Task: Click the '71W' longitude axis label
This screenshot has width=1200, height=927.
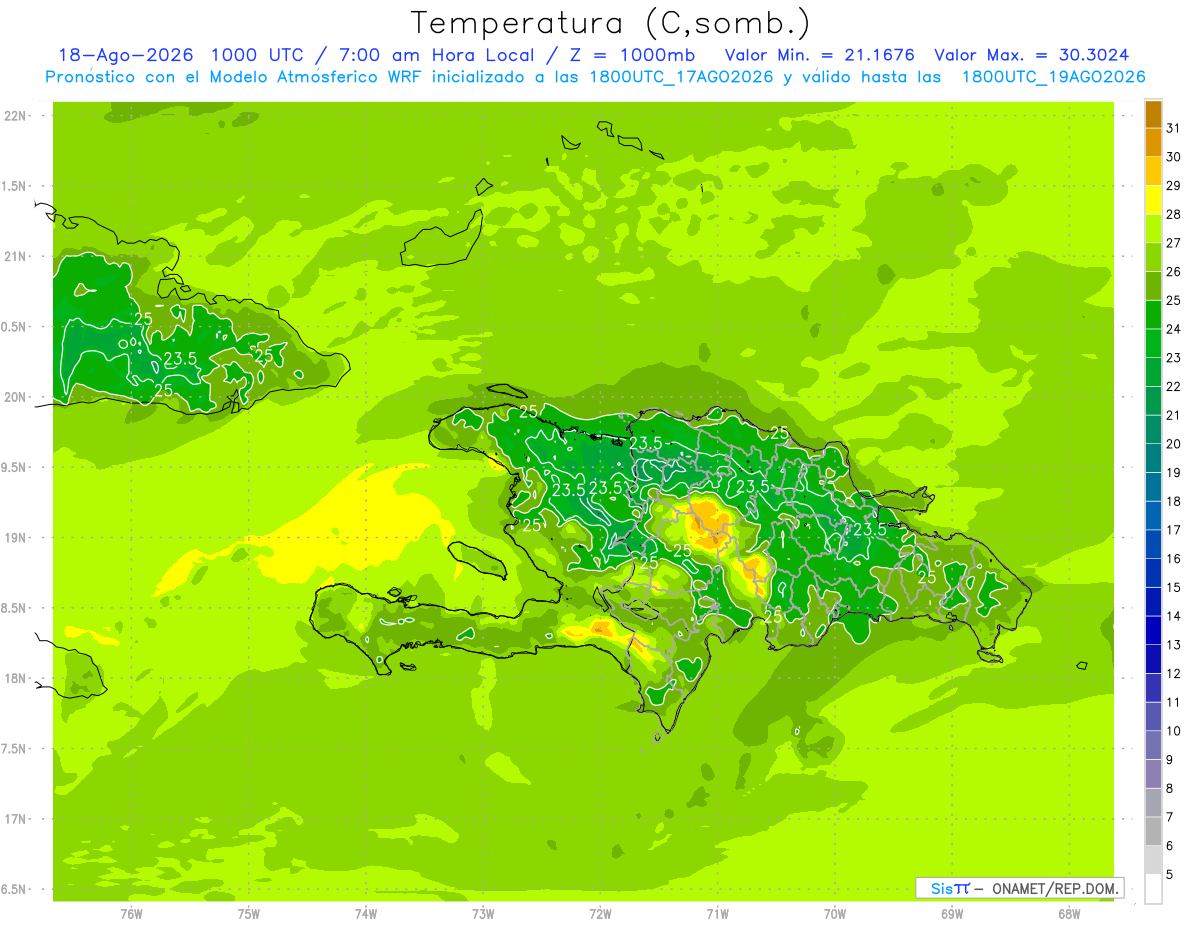Action: tap(717, 913)
